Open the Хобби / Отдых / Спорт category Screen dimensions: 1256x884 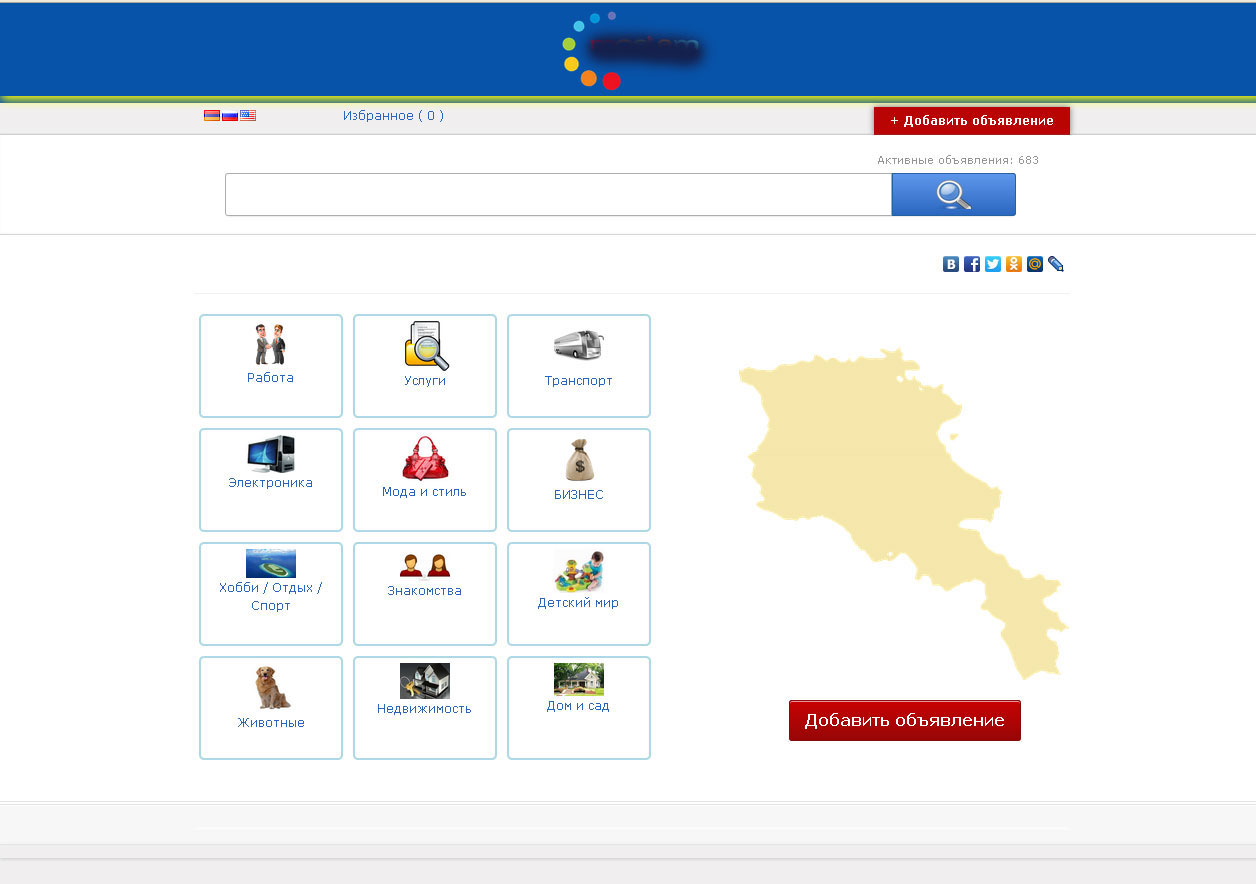pyautogui.click(x=271, y=594)
